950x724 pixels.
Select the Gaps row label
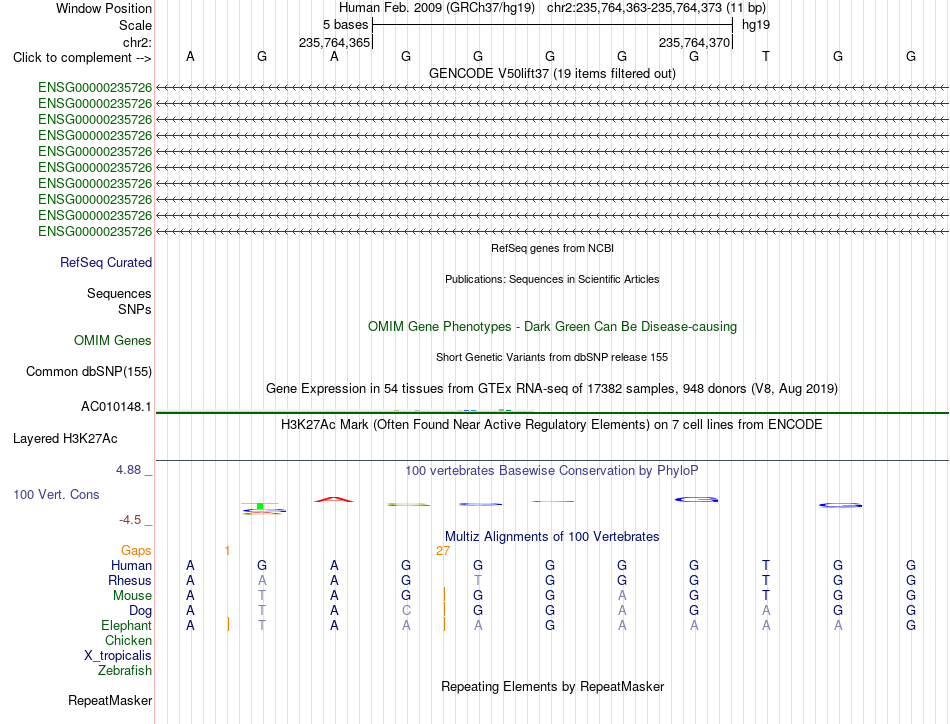coord(136,550)
